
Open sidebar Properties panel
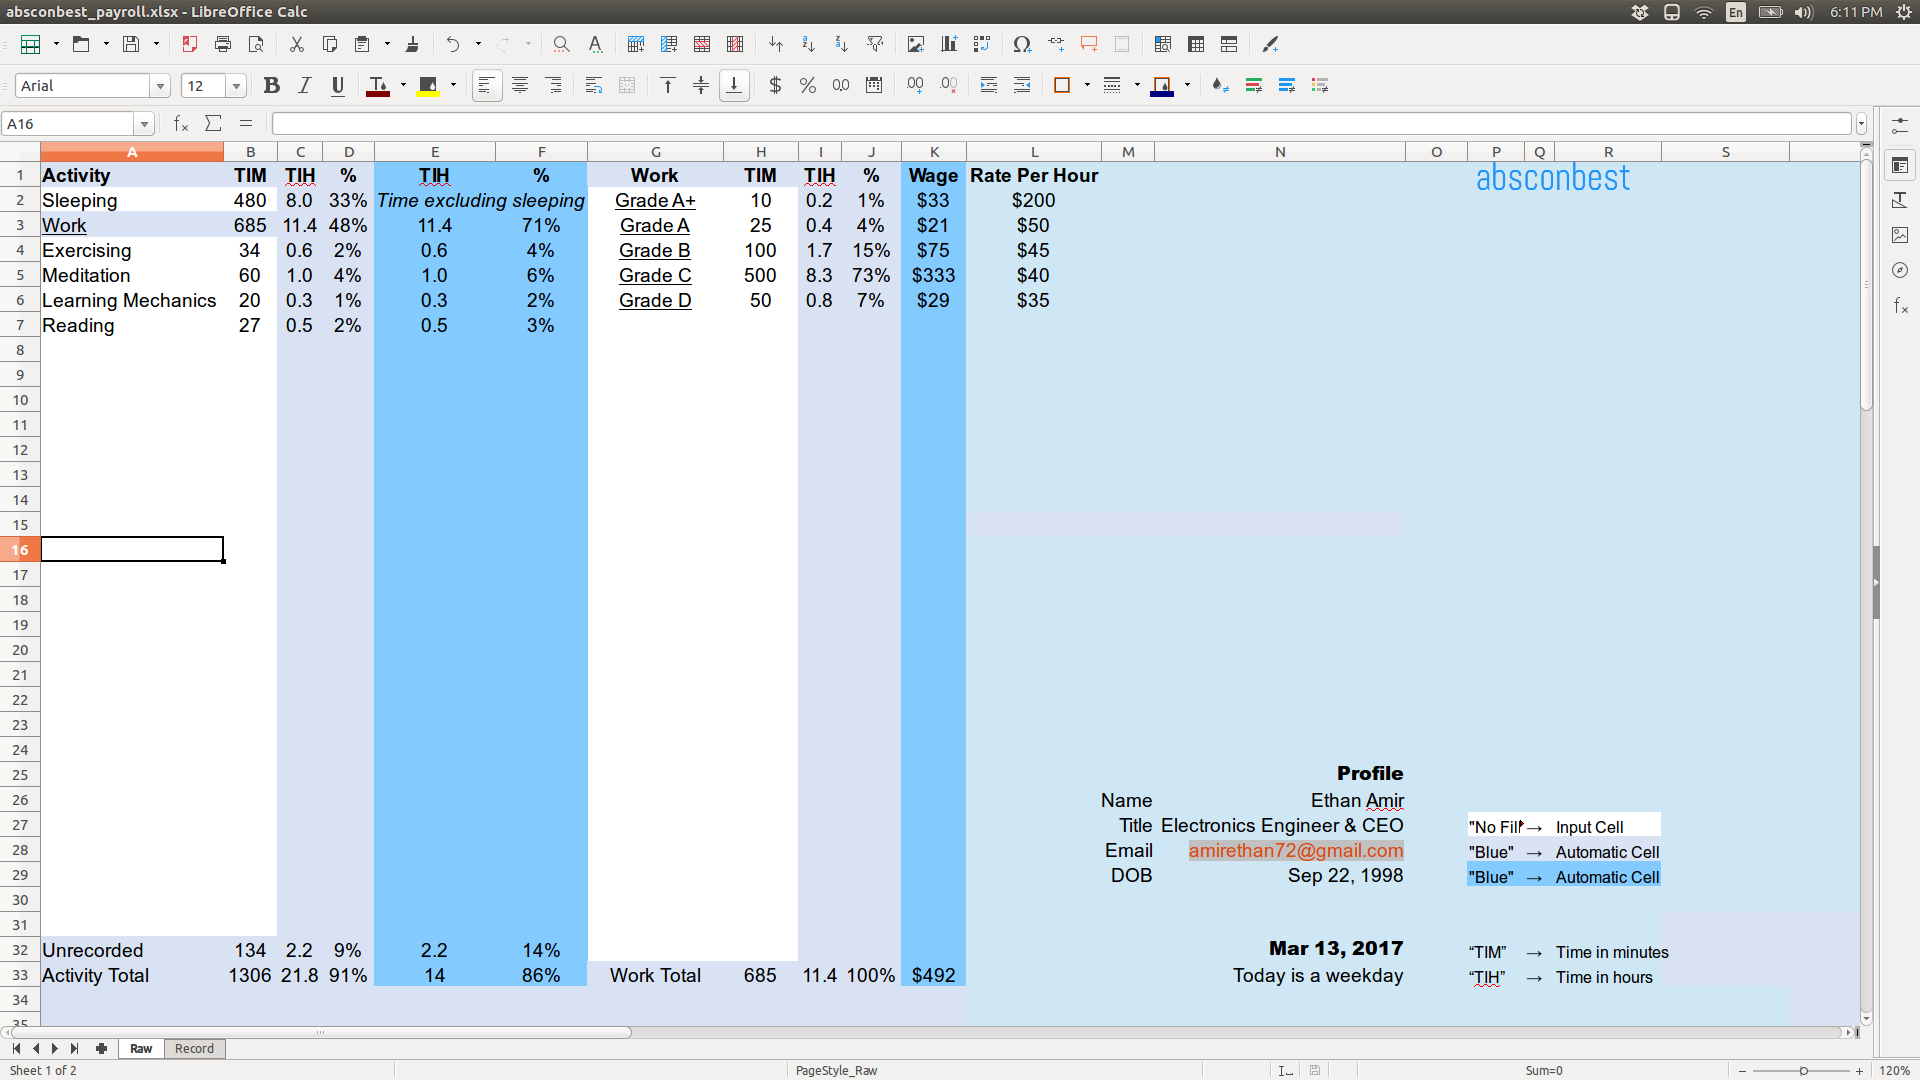(x=1900, y=165)
